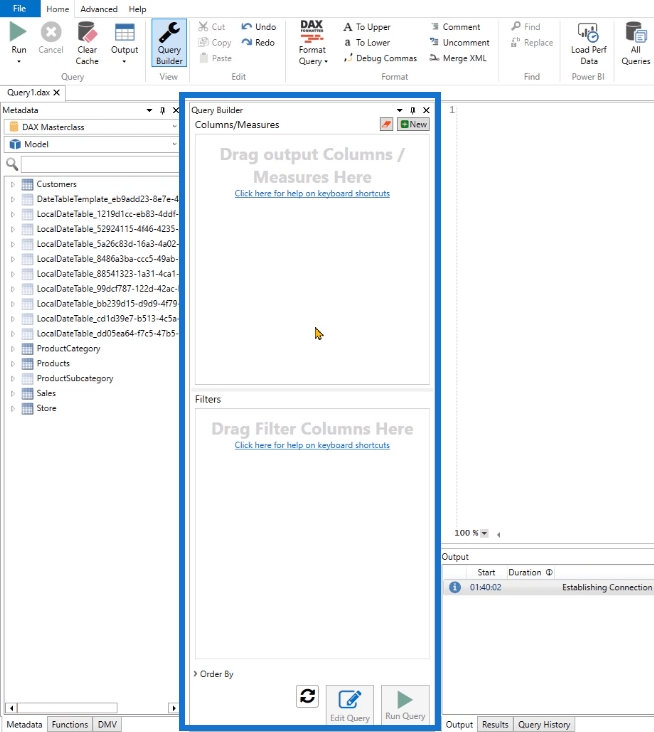This screenshot has width=654, height=732.
Task: Open the Help ribbon tab
Action: [137, 9]
